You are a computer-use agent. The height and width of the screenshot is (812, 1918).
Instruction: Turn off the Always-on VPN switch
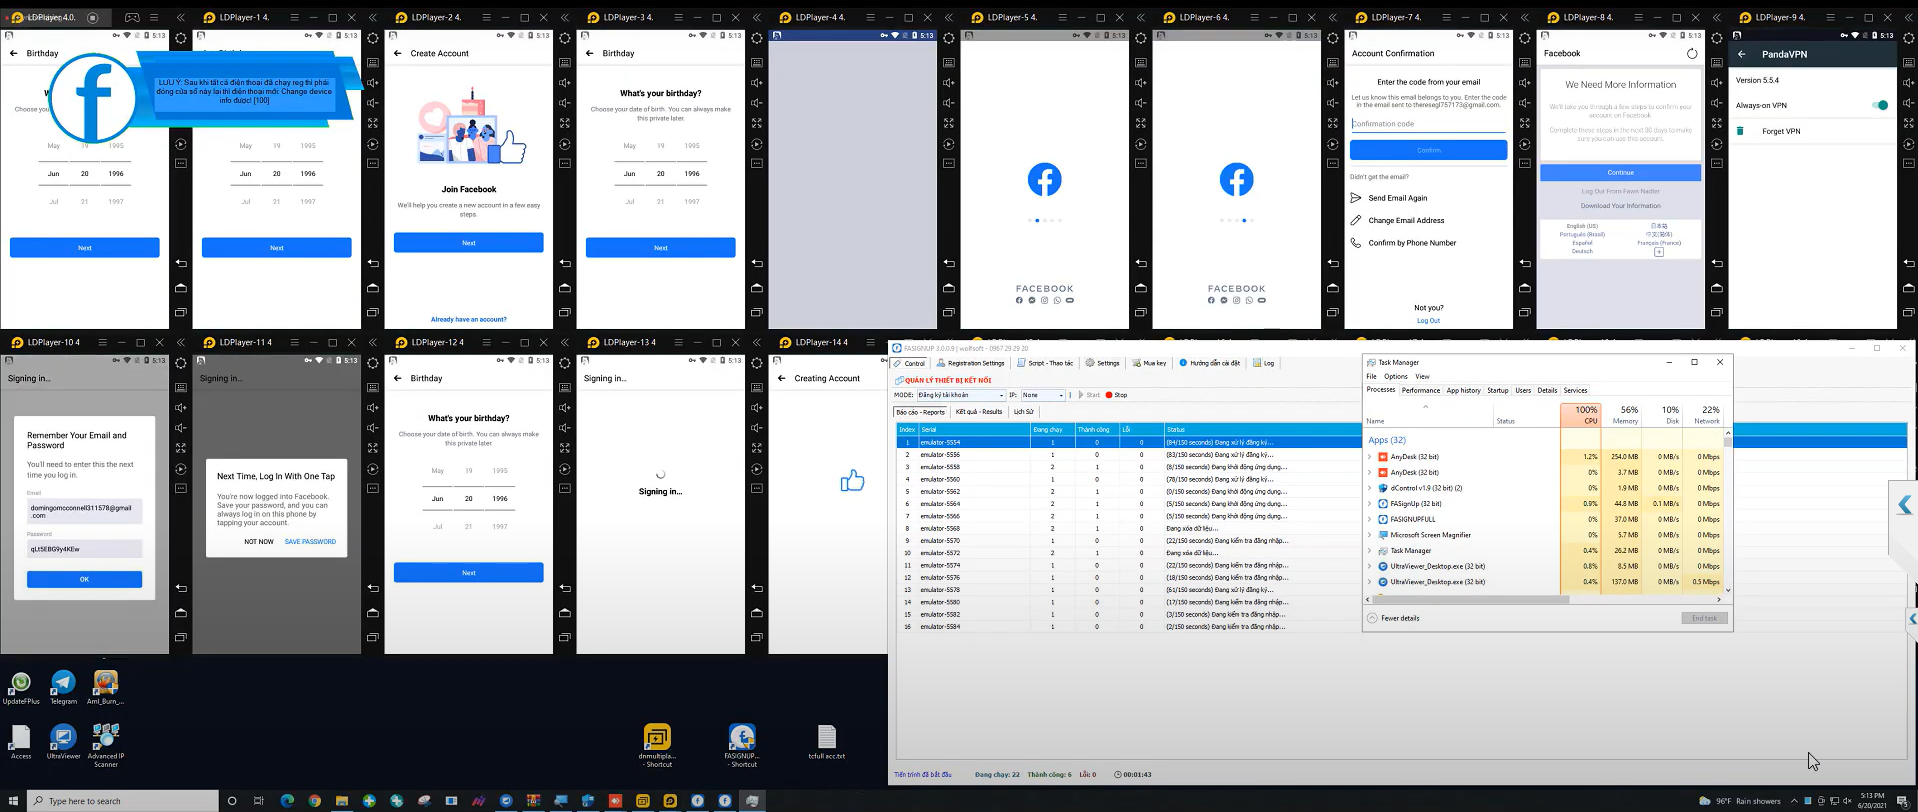[x=1880, y=105]
